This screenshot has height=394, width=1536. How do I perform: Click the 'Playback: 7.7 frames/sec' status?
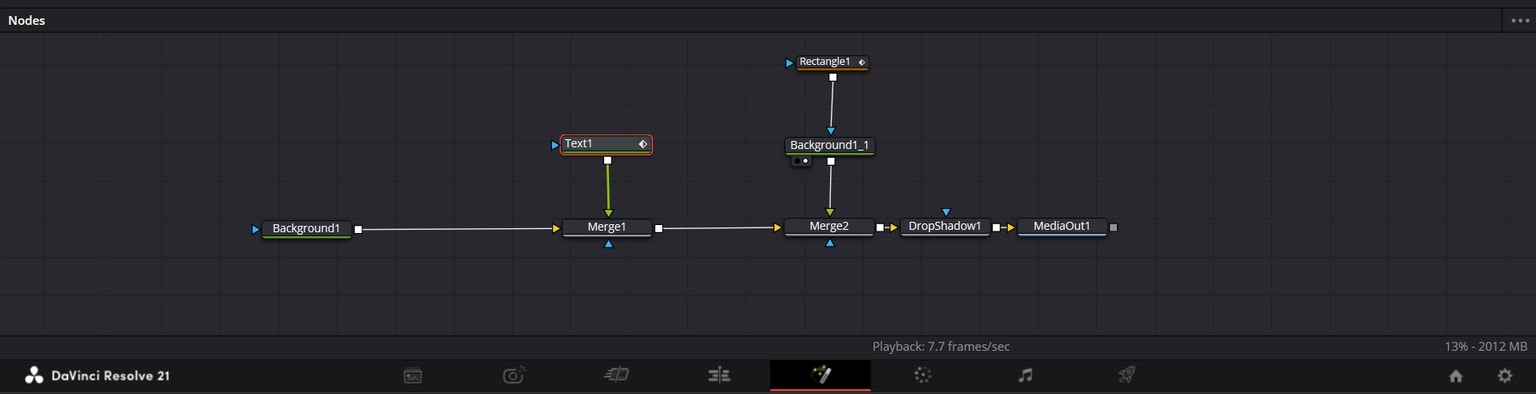point(941,347)
